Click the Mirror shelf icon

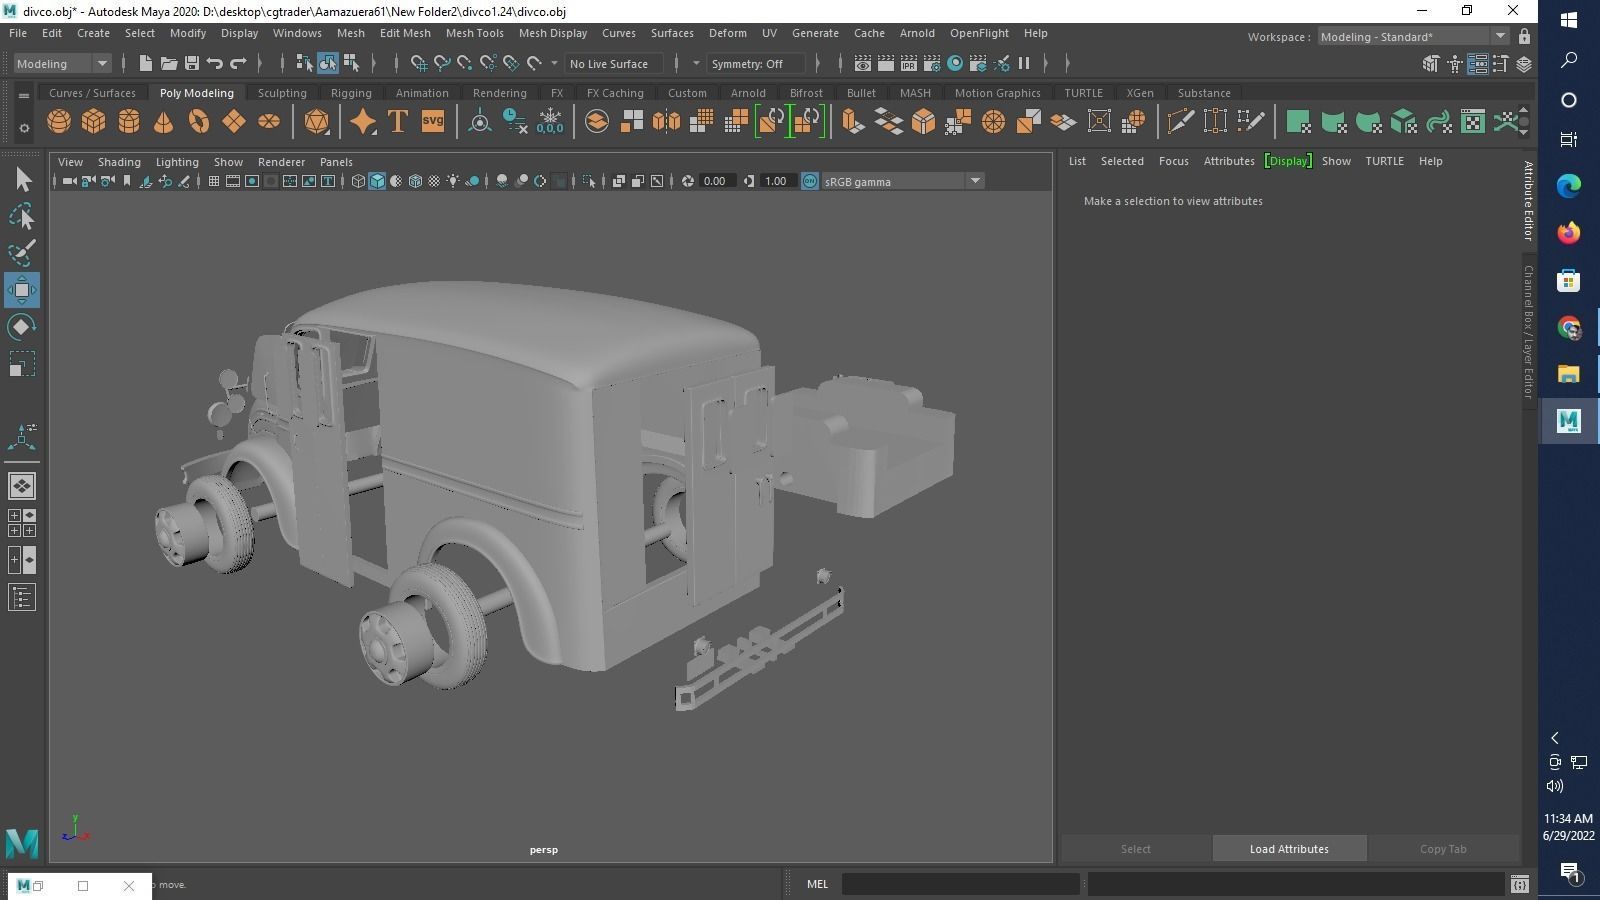pos(666,122)
